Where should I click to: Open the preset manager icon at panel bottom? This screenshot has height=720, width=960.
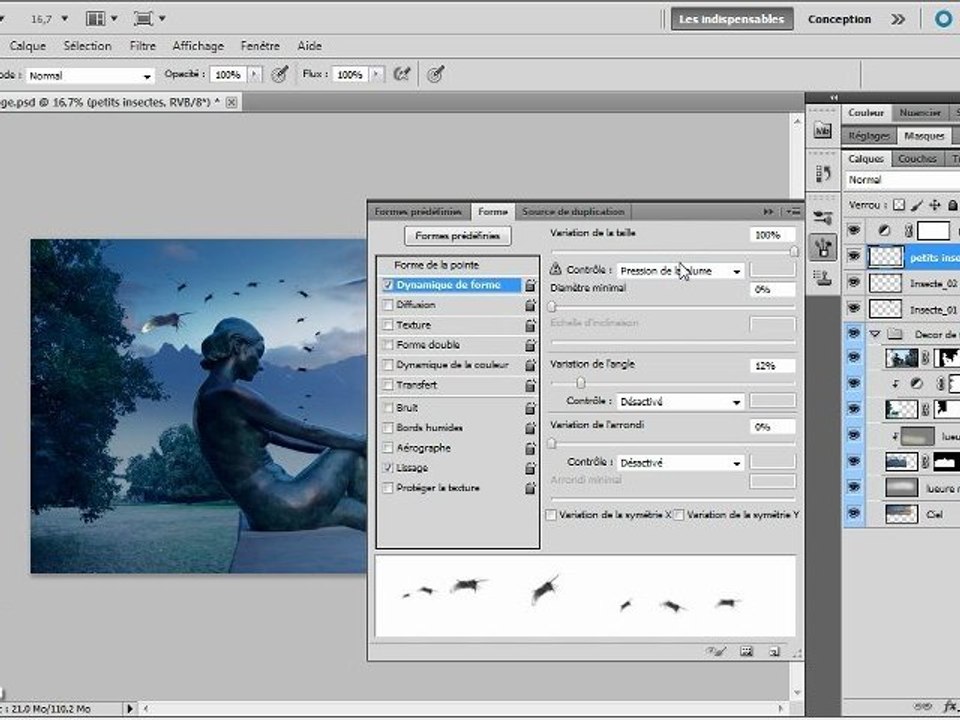click(746, 651)
